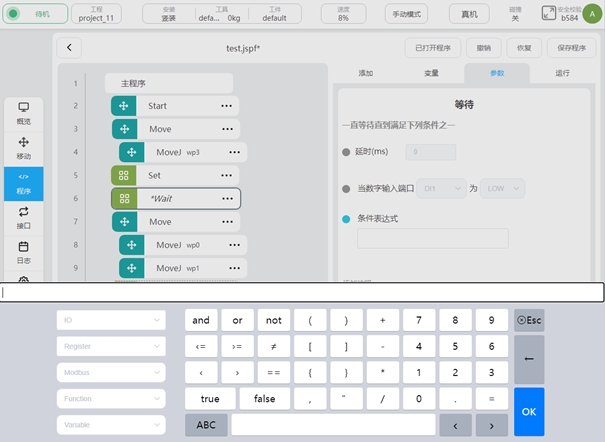The height and width of the screenshot is (442, 605).
Task: Click the 保存程序 save program button
Action: pos(570,48)
